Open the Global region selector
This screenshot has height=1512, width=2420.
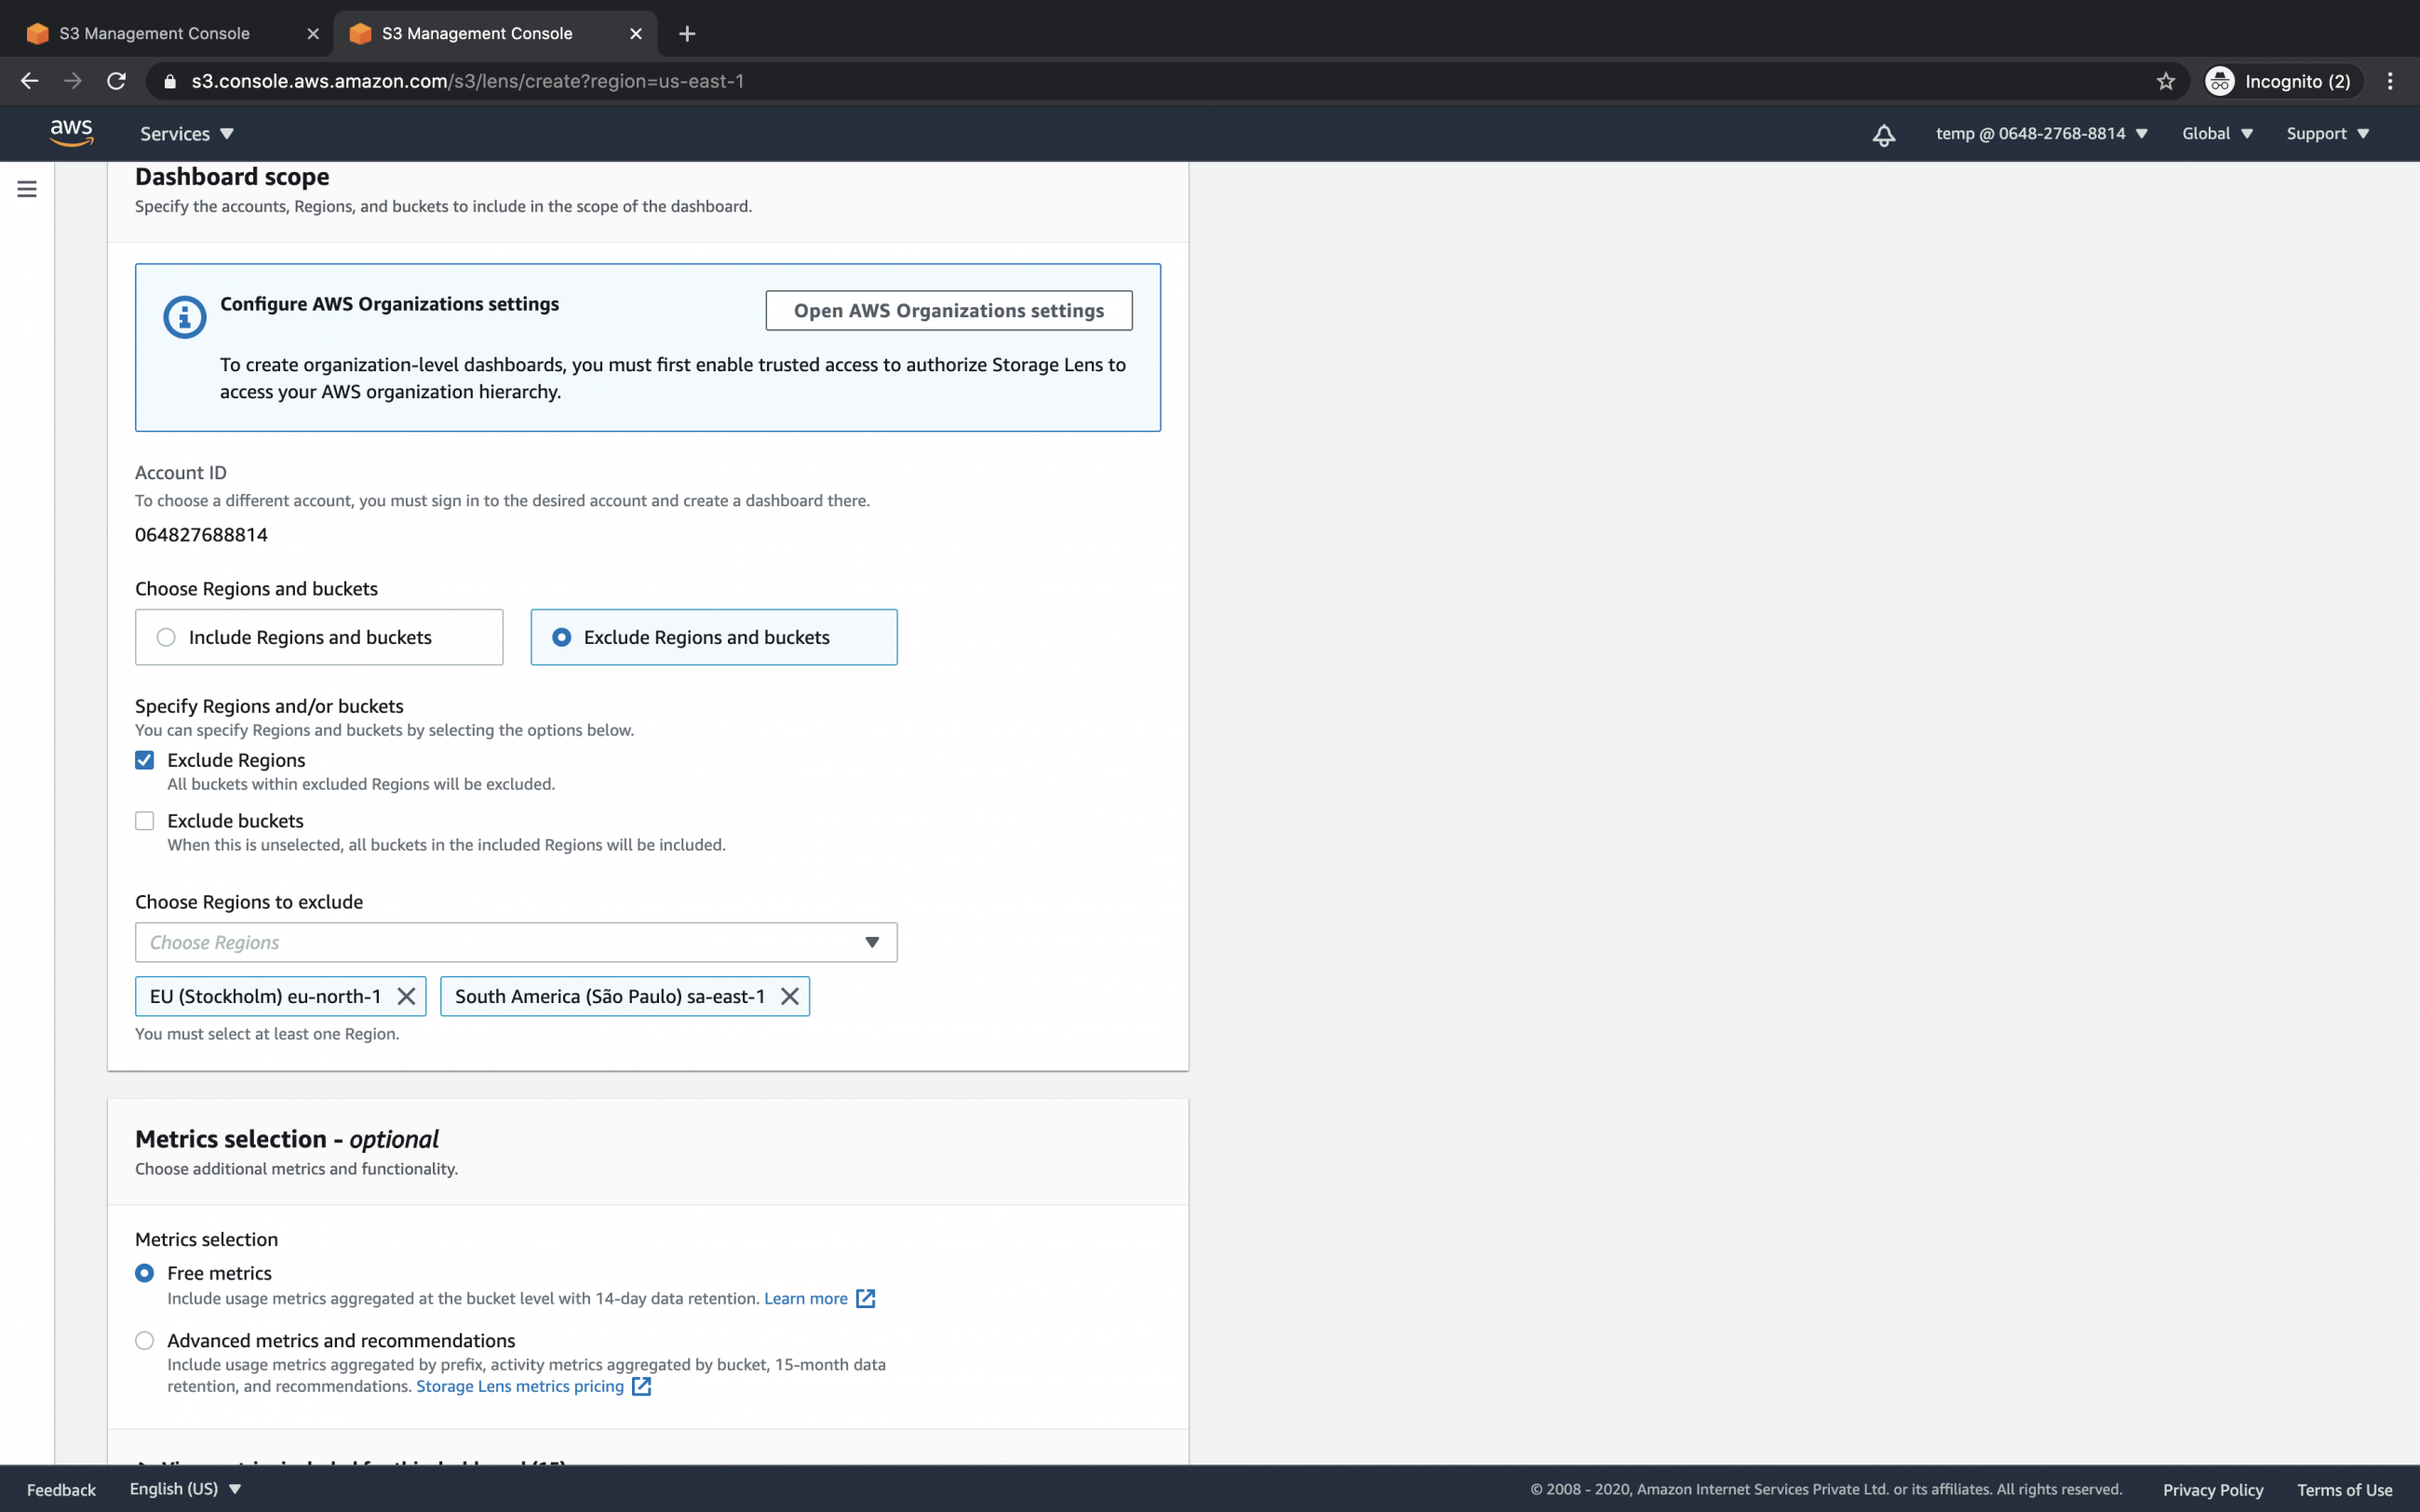pos(2216,134)
